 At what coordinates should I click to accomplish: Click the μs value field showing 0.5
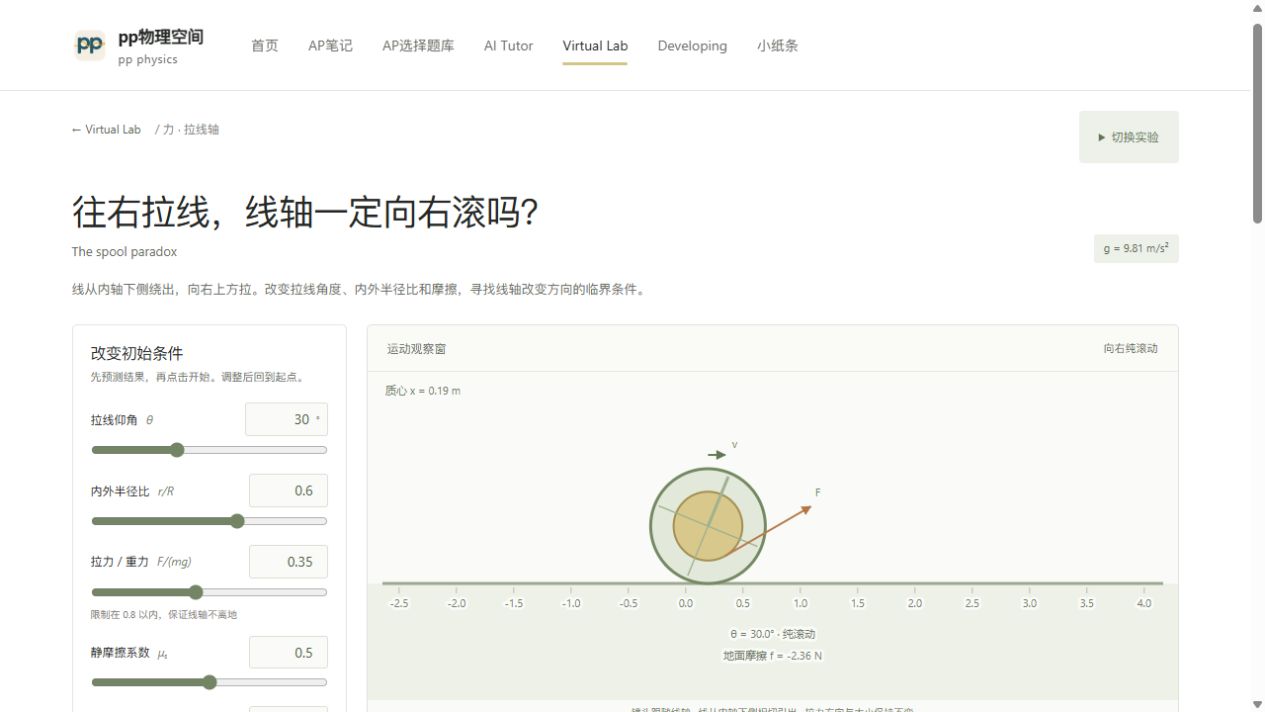tap(288, 653)
